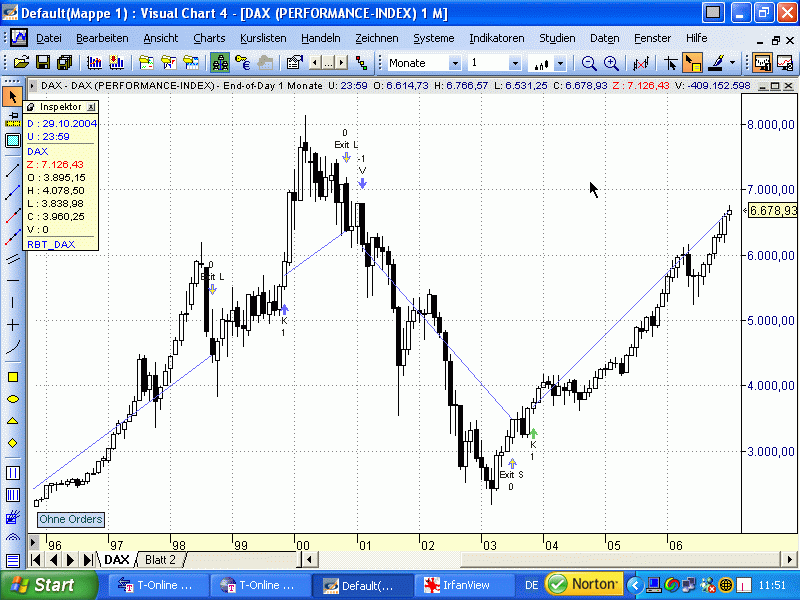Select the DAX sheet tab
The image size is (800, 600).
[116, 560]
